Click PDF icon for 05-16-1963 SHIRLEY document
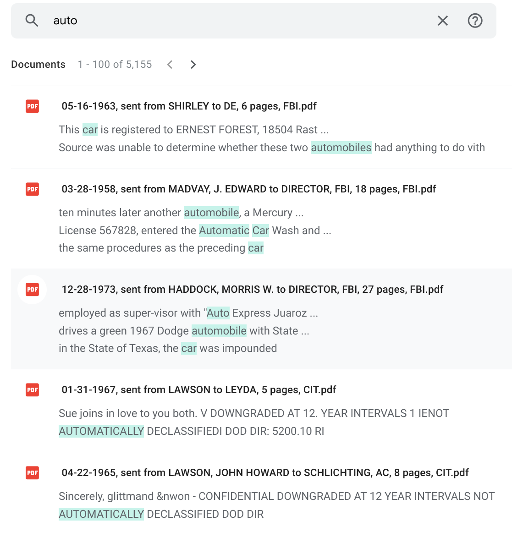 [x=32, y=106]
